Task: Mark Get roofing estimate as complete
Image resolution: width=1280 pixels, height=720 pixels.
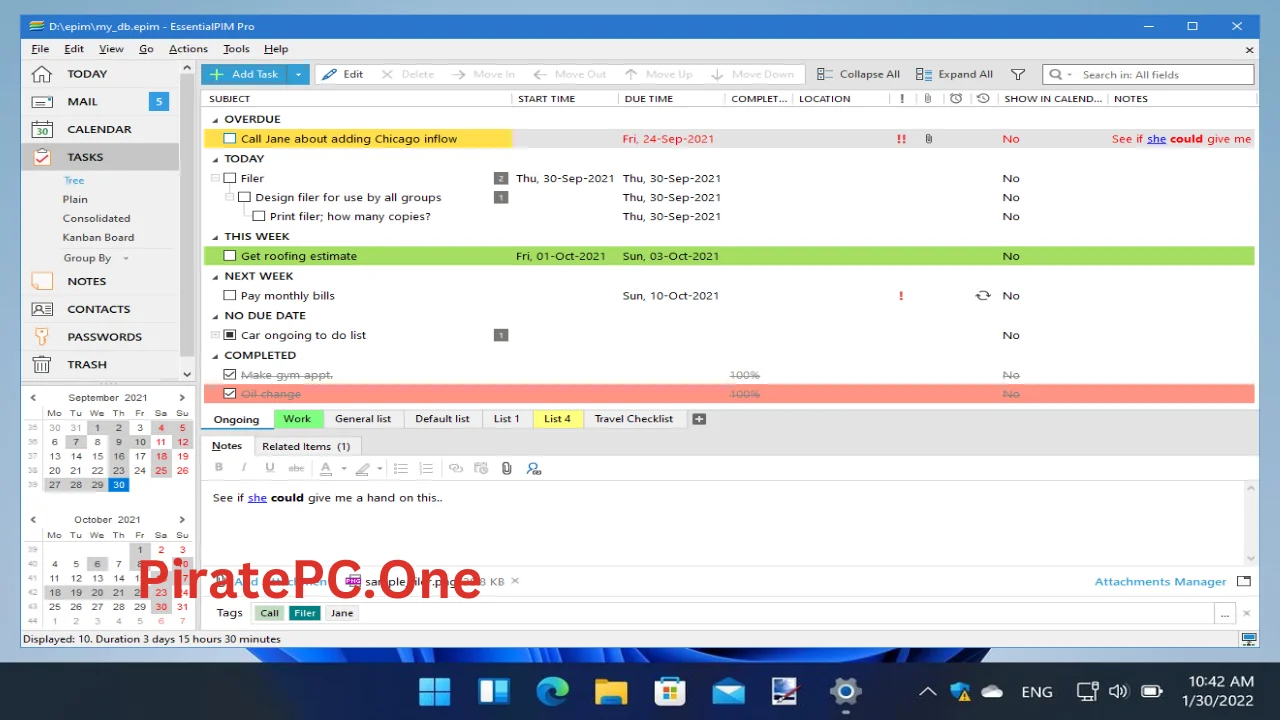Action: click(x=230, y=256)
